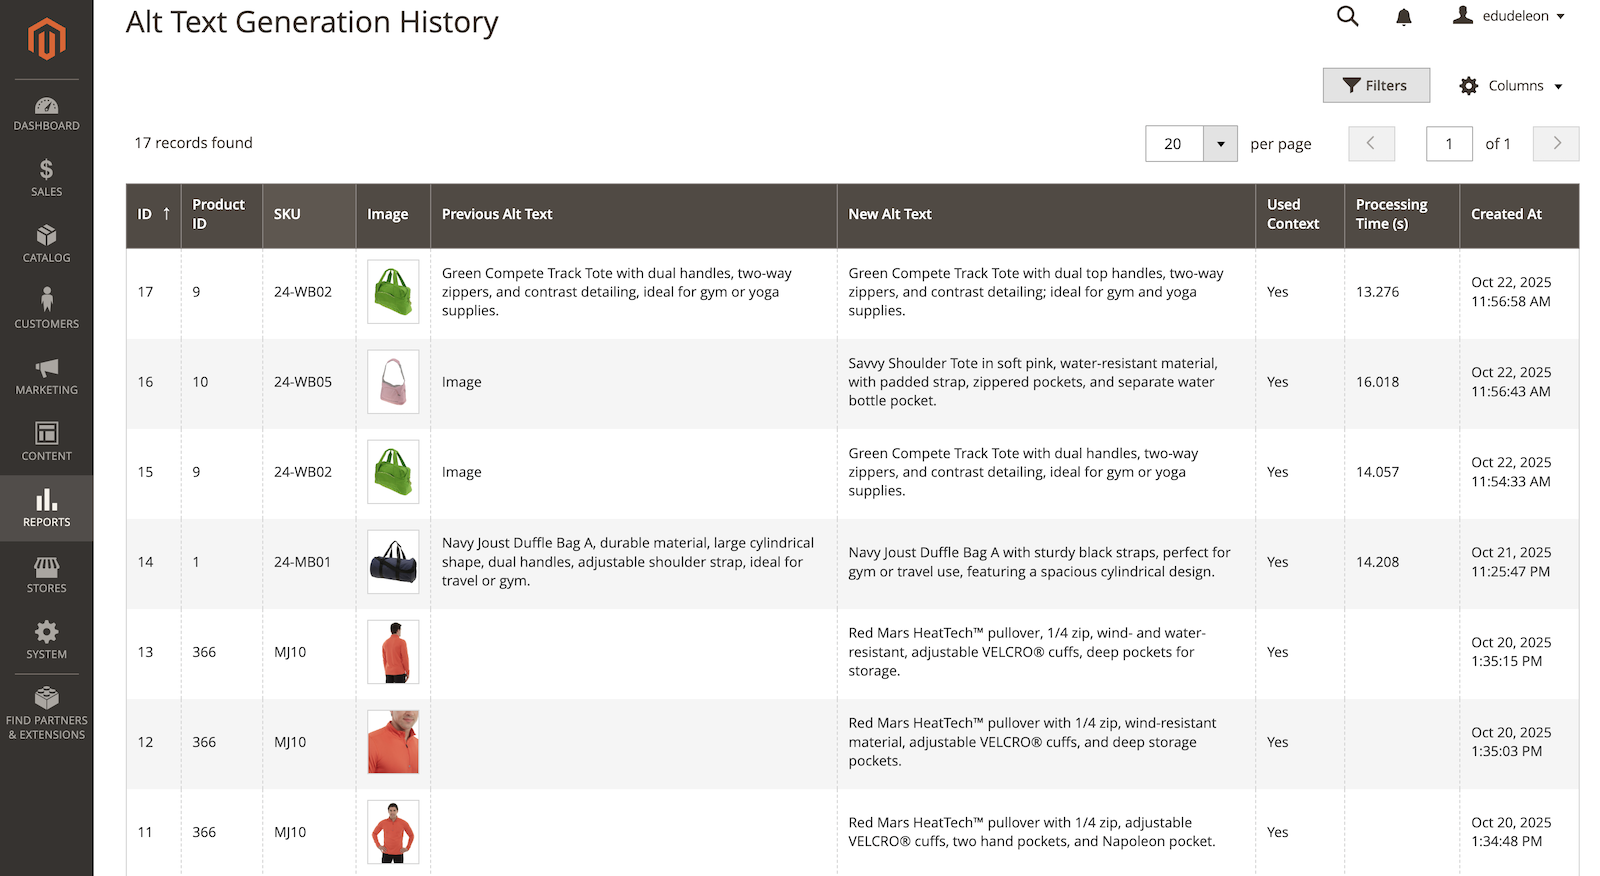Open the Customers menu
1600x876 pixels.
pos(46,312)
